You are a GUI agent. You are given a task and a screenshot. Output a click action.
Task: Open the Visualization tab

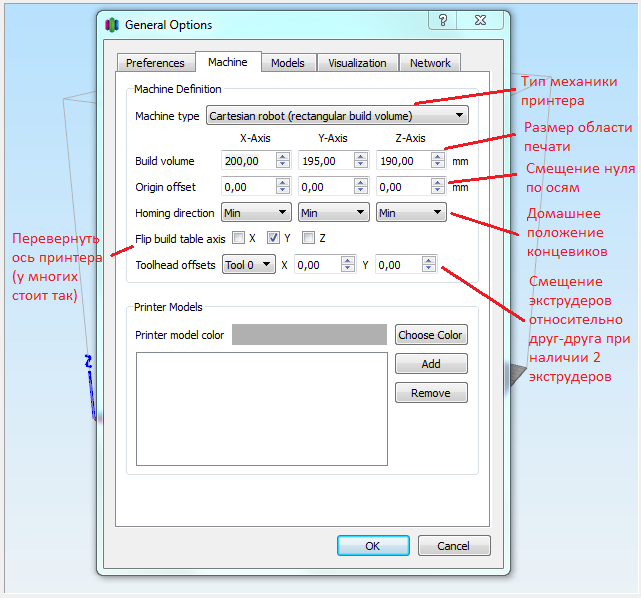[357, 63]
